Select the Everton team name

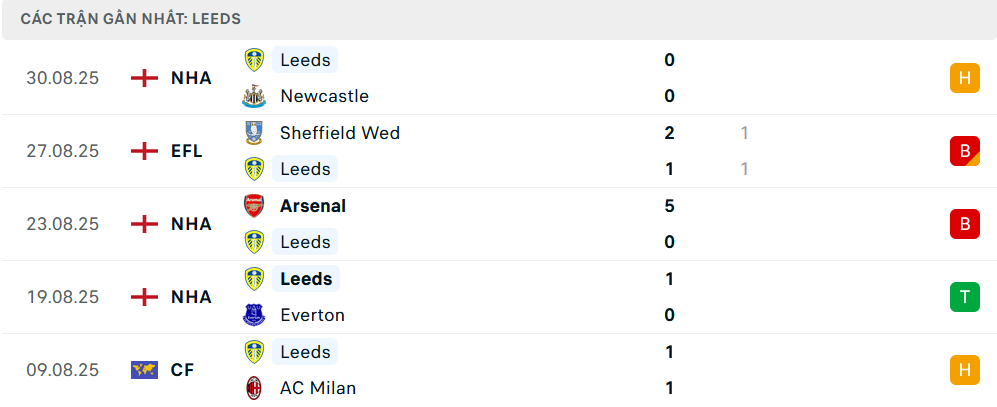tap(312, 315)
